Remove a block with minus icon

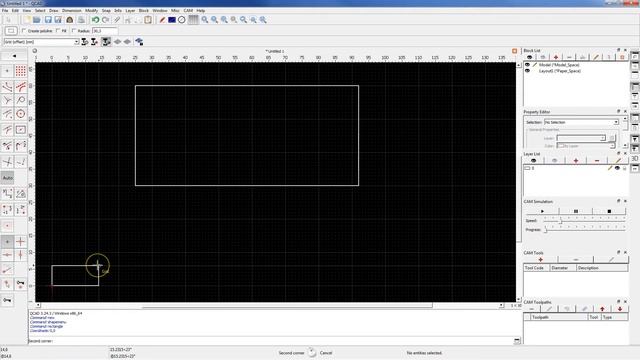pos(569,57)
